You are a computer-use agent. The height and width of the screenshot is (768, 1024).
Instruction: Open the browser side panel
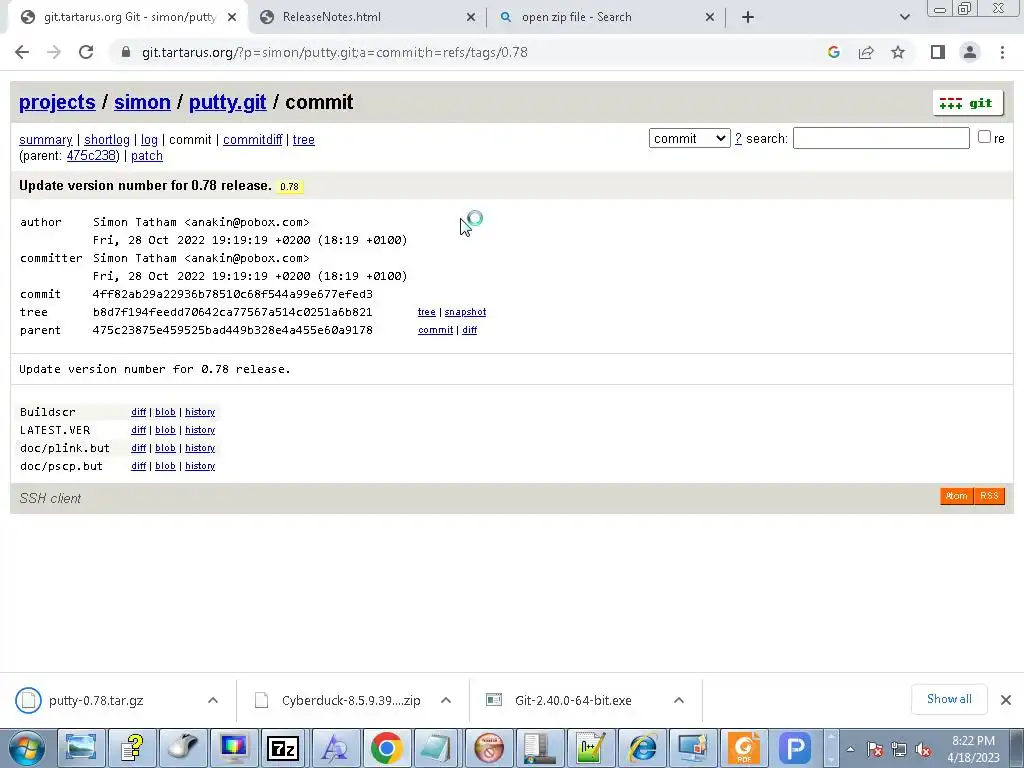(x=938, y=52)
